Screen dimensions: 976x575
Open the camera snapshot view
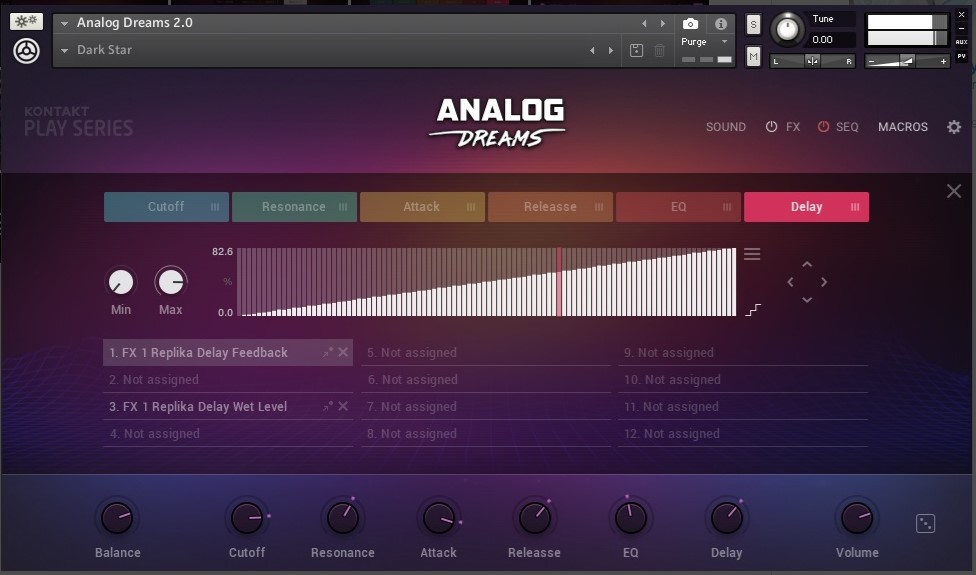[690, 24]
